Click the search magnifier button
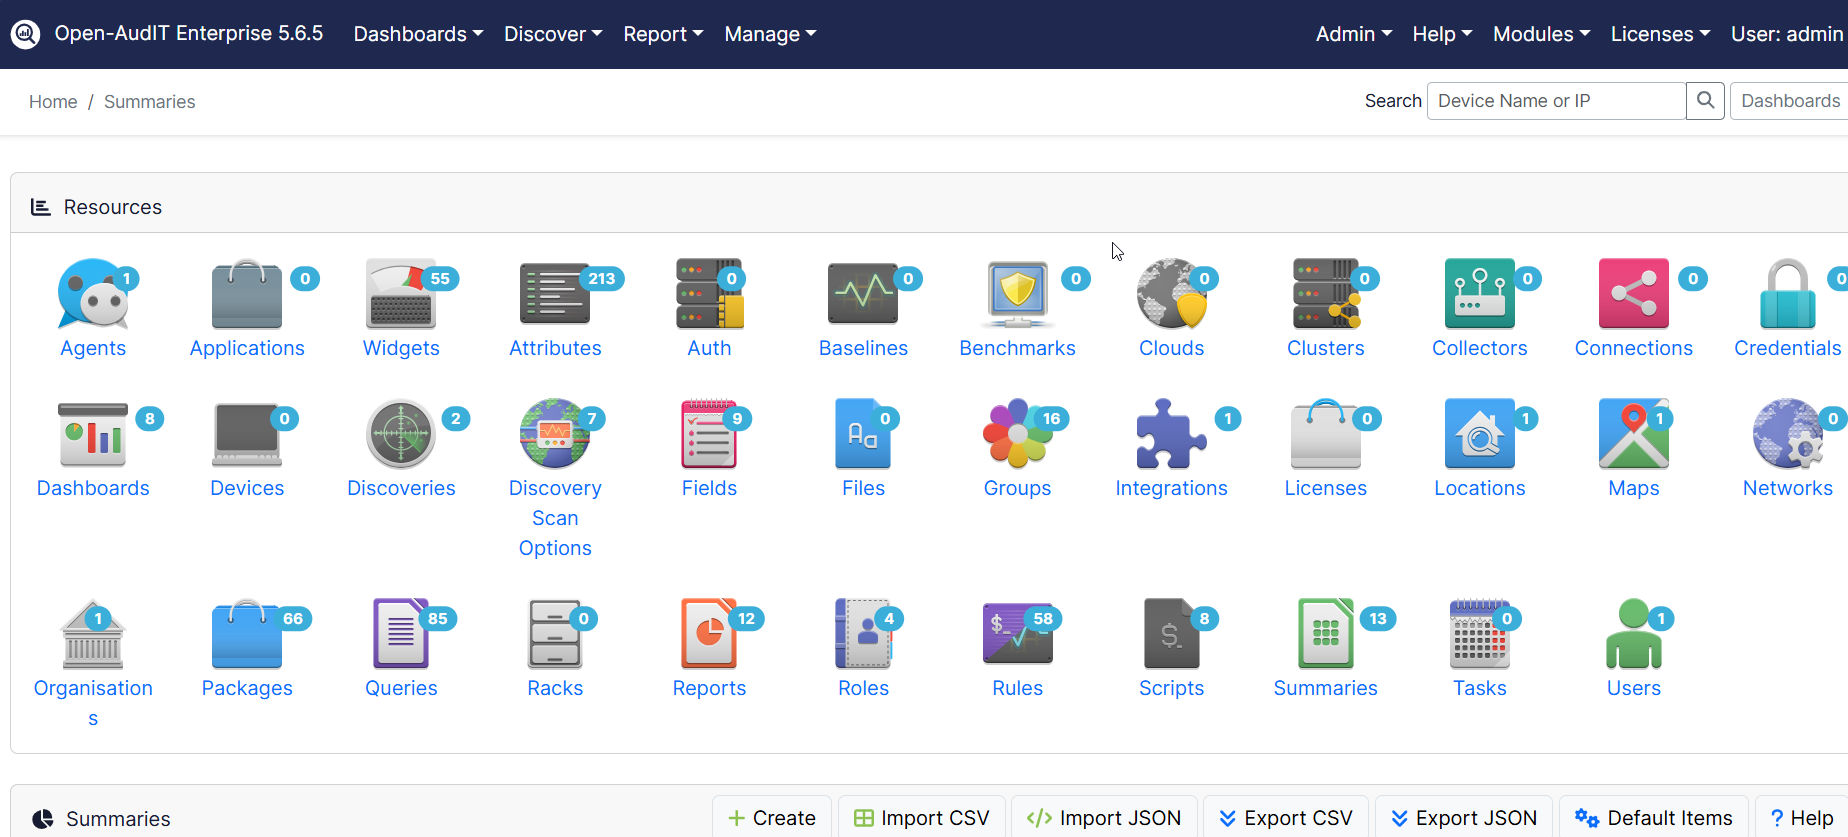 [x=1705, y=101]
